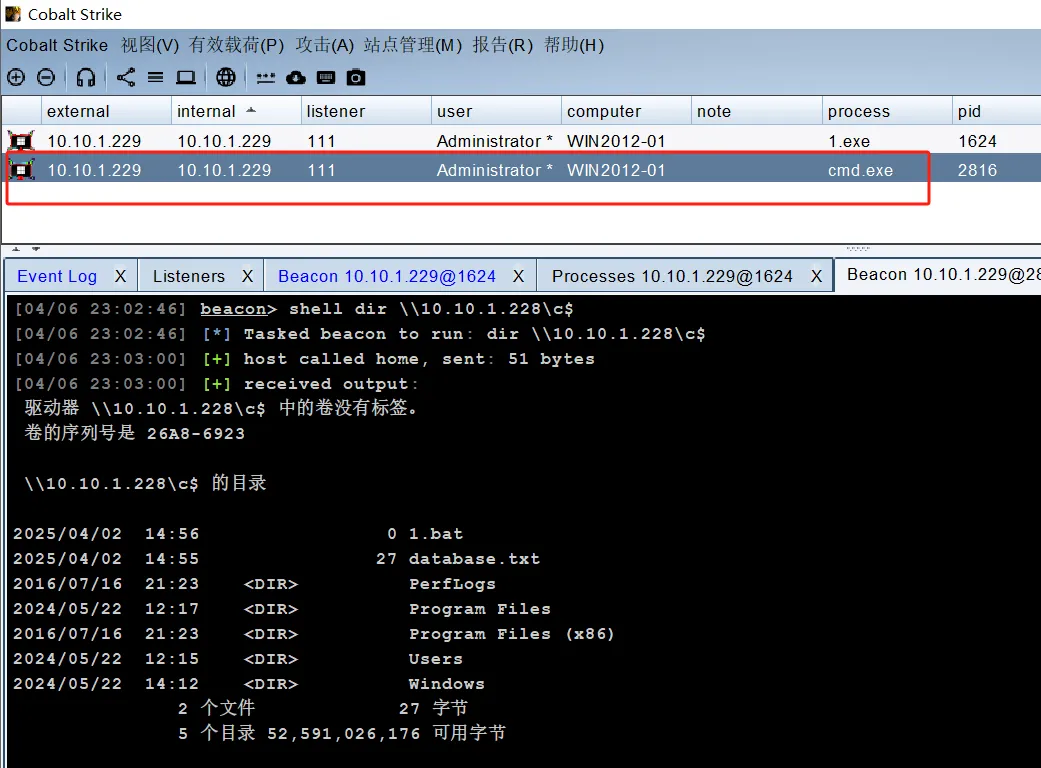Switch to Beacon 10.10.1.229@1624 tab
This screenshot has width=1041, height=768.
click(387, 276)
